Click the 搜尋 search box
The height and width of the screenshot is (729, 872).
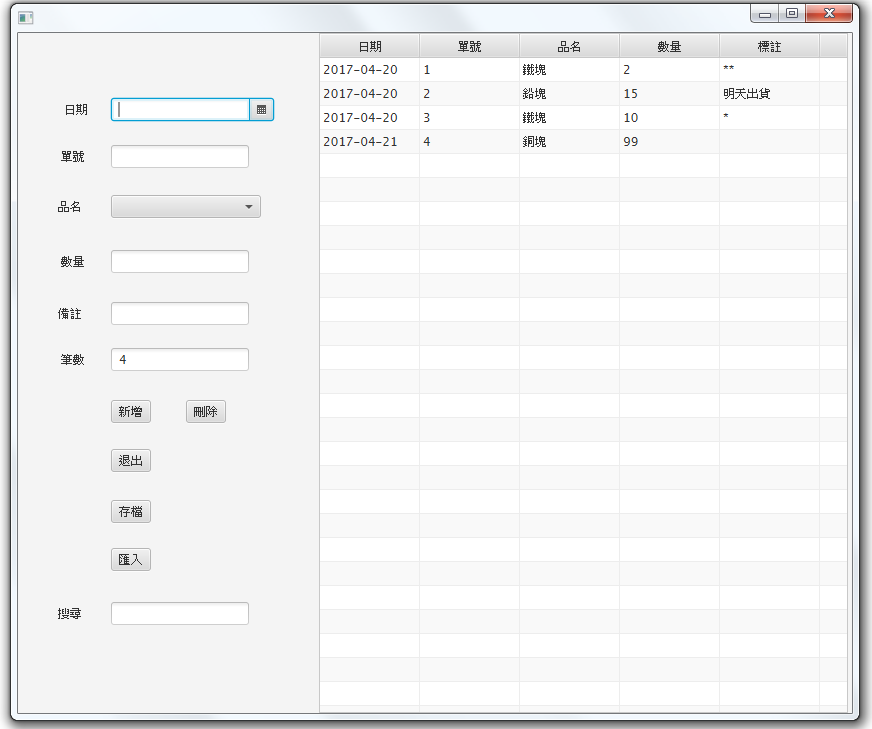[x=179, y=613]
